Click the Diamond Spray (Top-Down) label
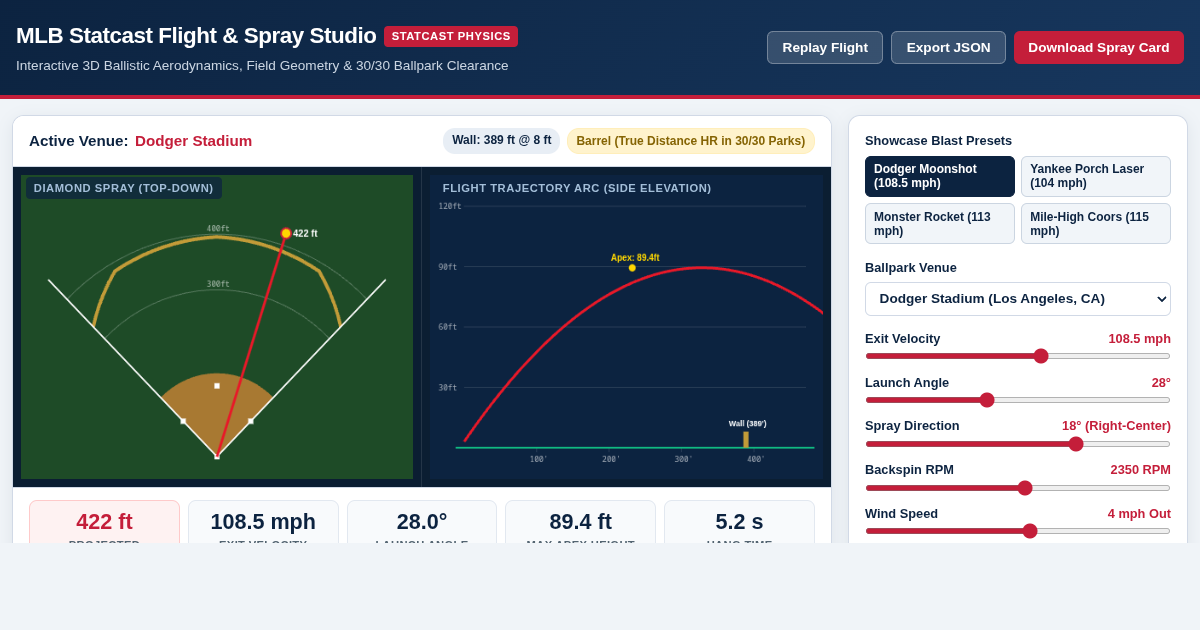1200x630 pixels. pyautogui.click(x=124, y=188)
